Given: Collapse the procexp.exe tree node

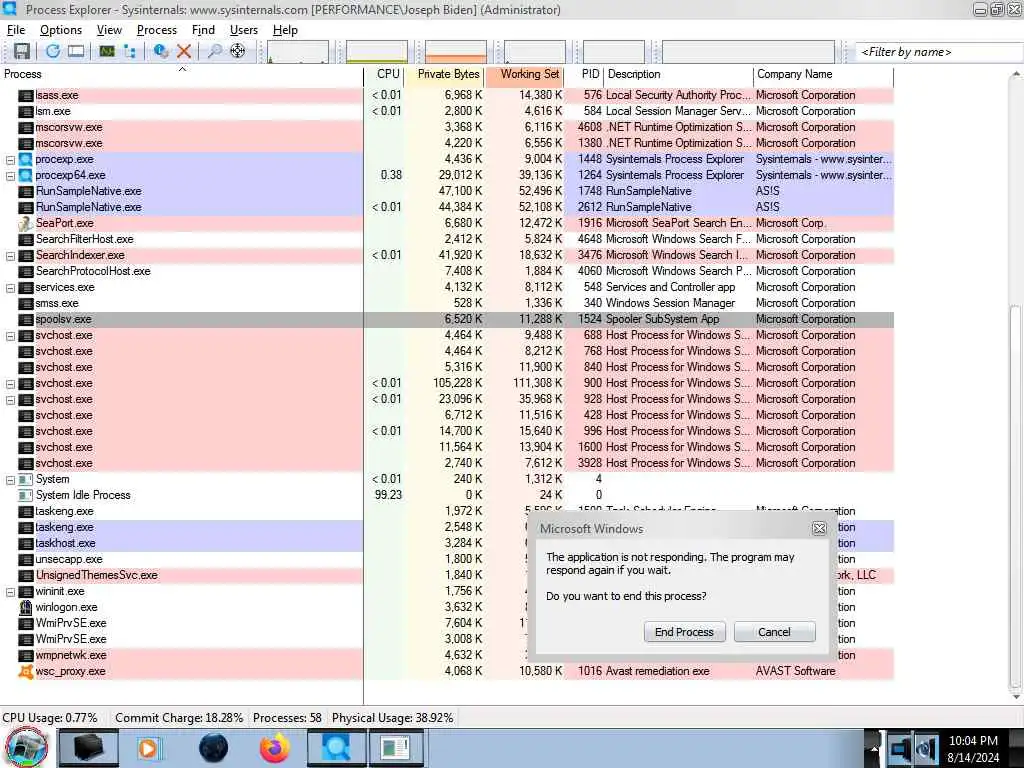Looking at the screenshot, I should click(10, 159).
